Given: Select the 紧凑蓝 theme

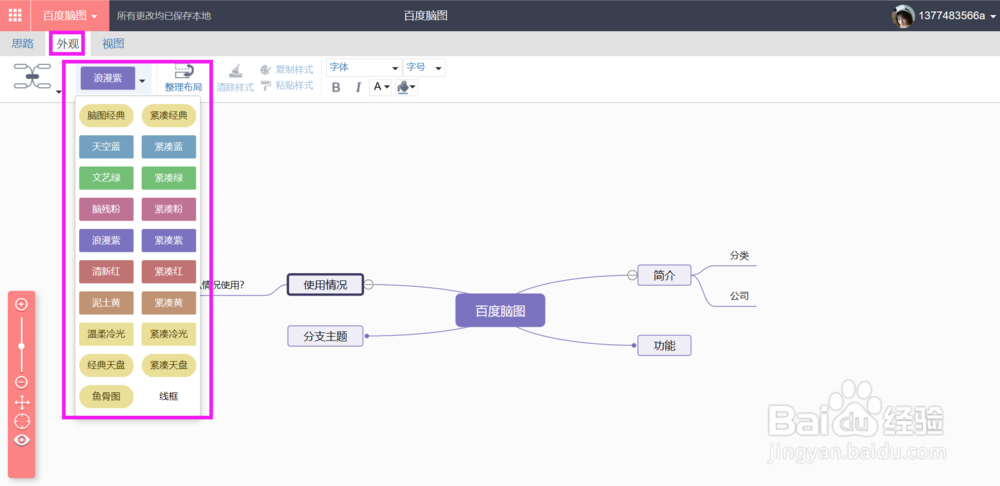Looking at the screenshot, I should click(x=169, y=147).
